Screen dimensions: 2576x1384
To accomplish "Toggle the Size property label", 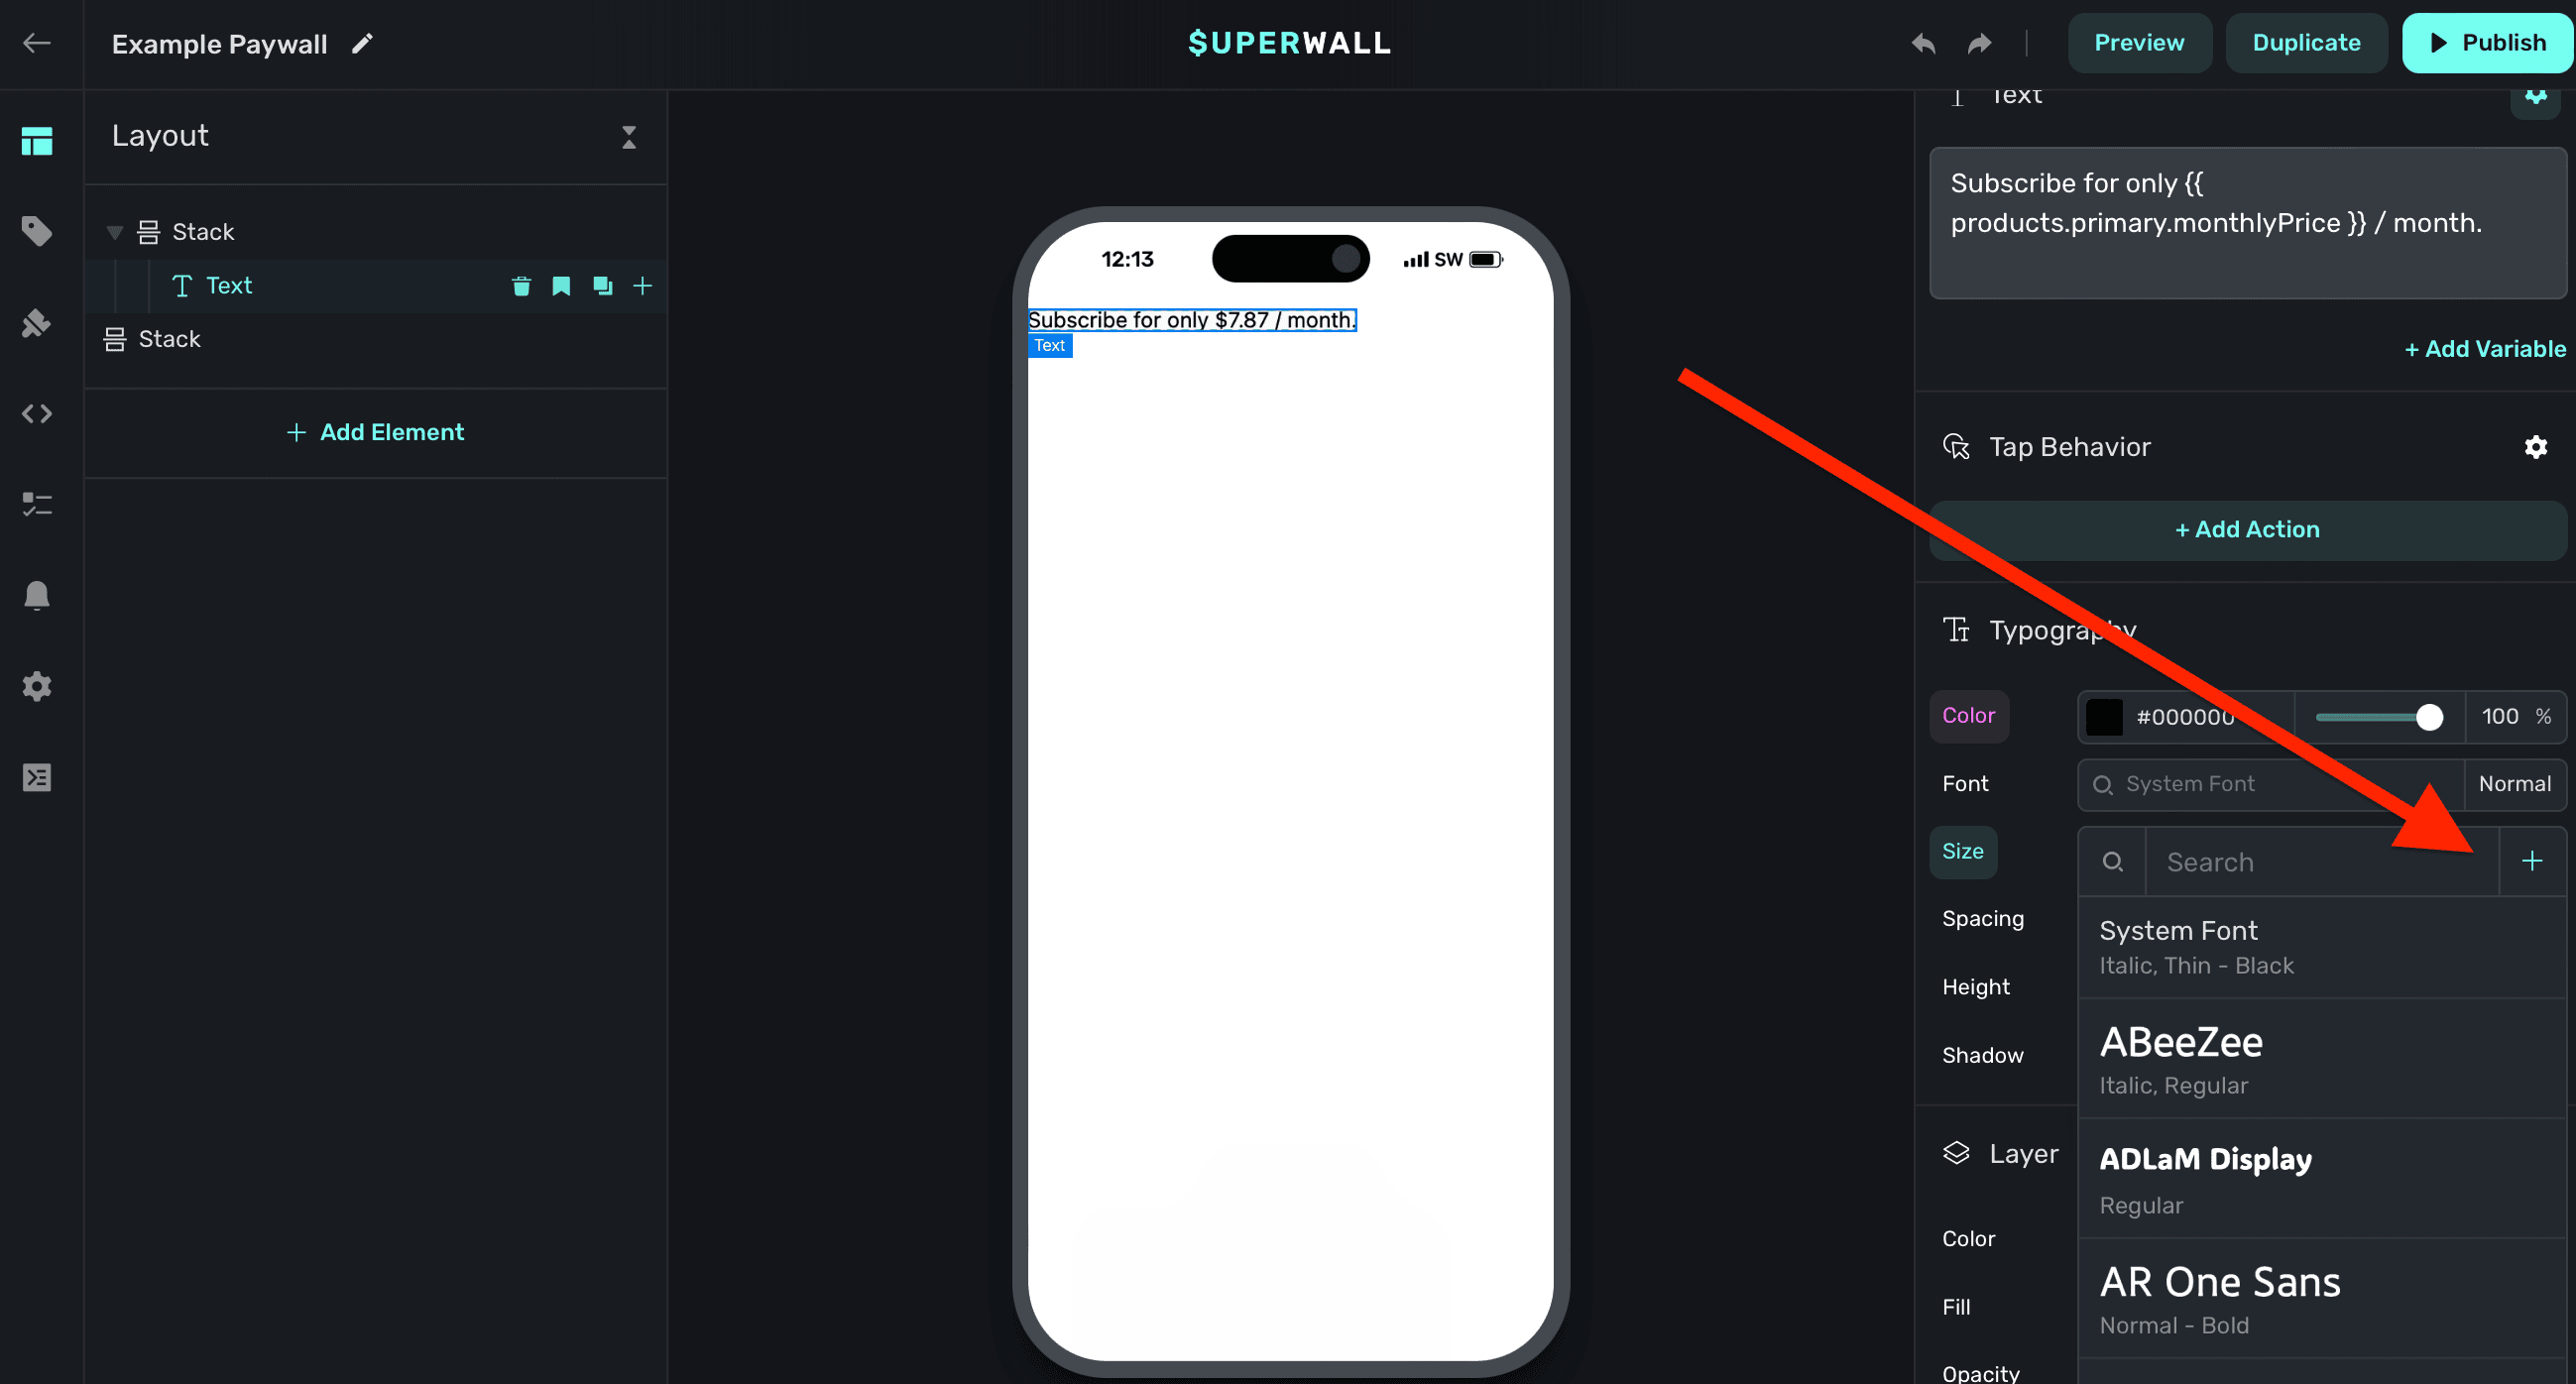I will (1962, 851).
